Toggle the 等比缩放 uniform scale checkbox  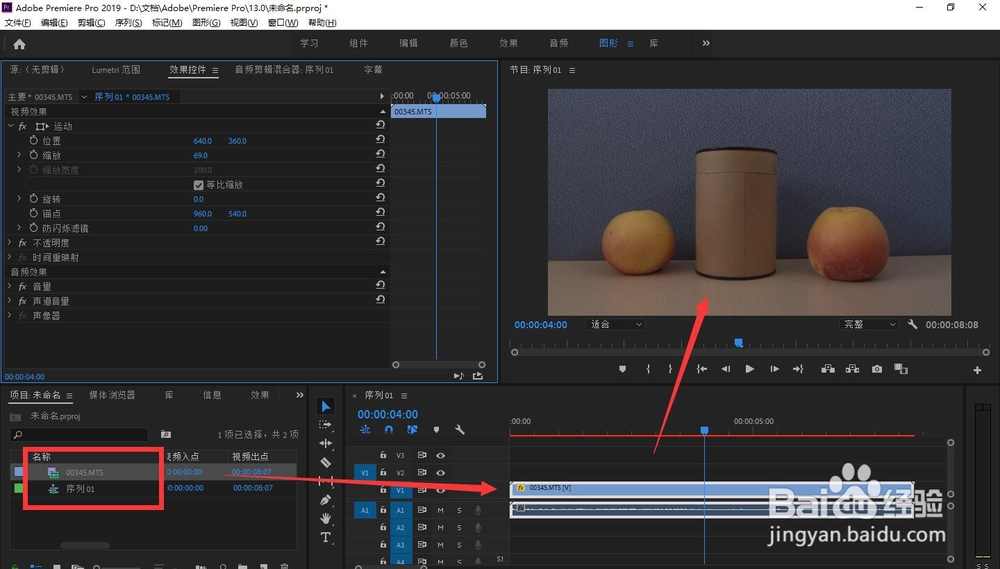click(x=198, y=185)
